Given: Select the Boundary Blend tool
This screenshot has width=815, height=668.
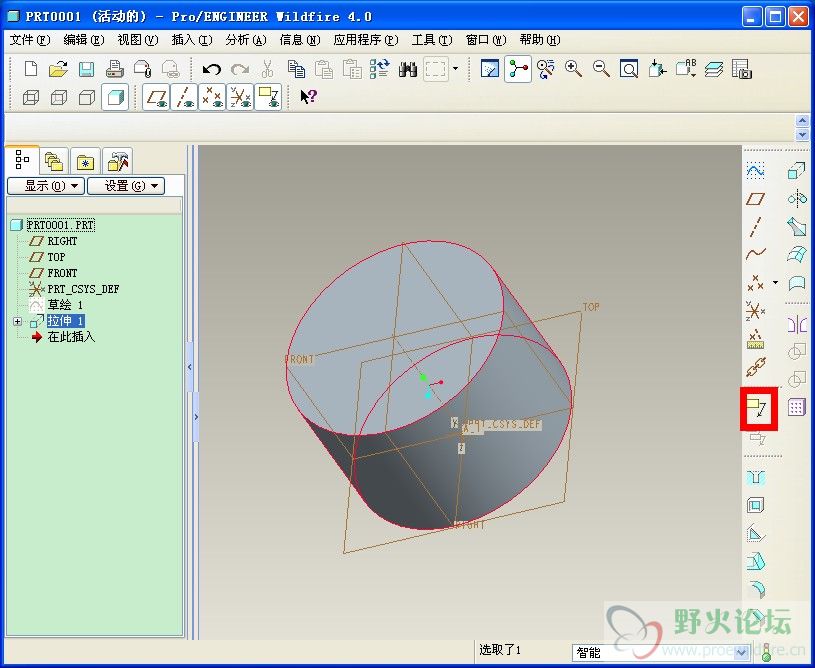Looking at the screenshot, I should pyautogui.click(x=796, y=254).
